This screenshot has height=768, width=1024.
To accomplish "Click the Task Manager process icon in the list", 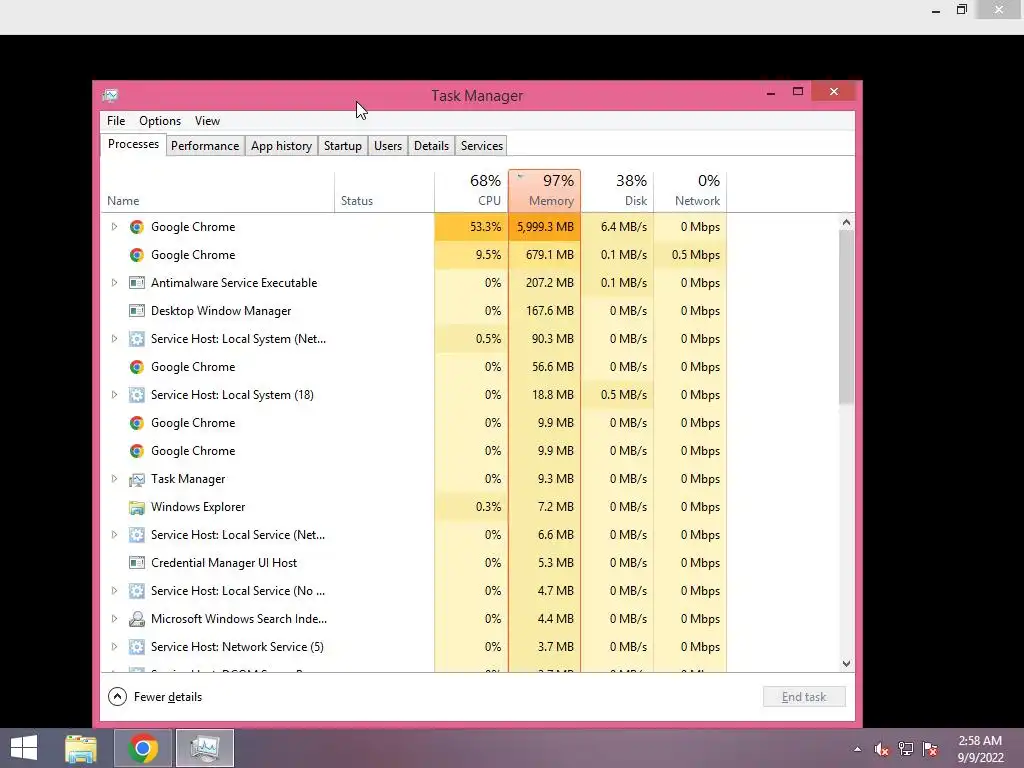I will point(136,479).
